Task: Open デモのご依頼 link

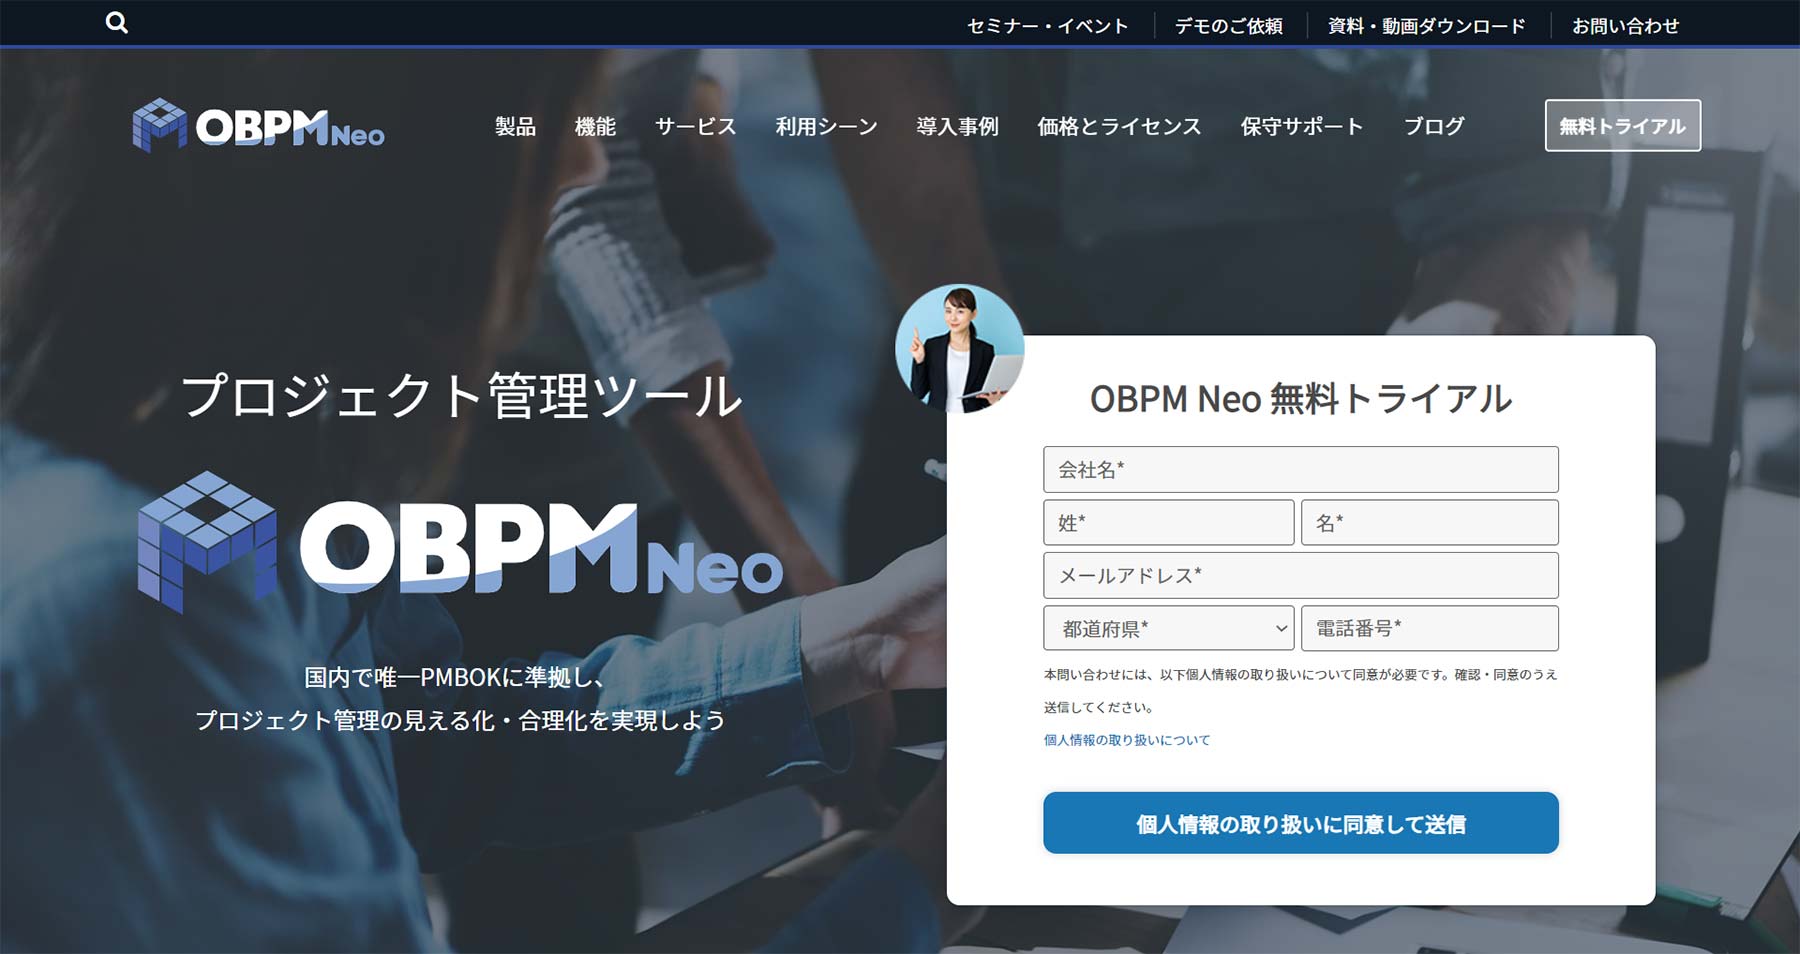Action: pos(1228,26)
